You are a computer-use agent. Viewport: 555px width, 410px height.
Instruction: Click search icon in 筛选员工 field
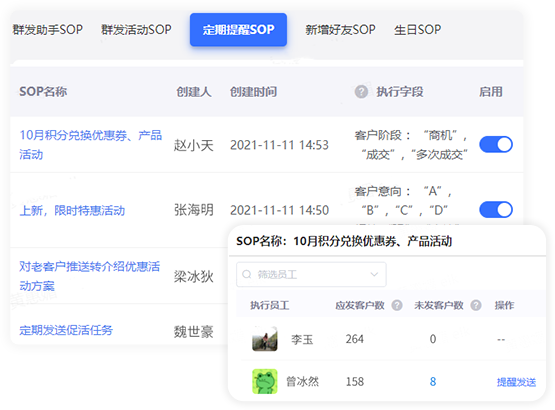click(247, 274)
